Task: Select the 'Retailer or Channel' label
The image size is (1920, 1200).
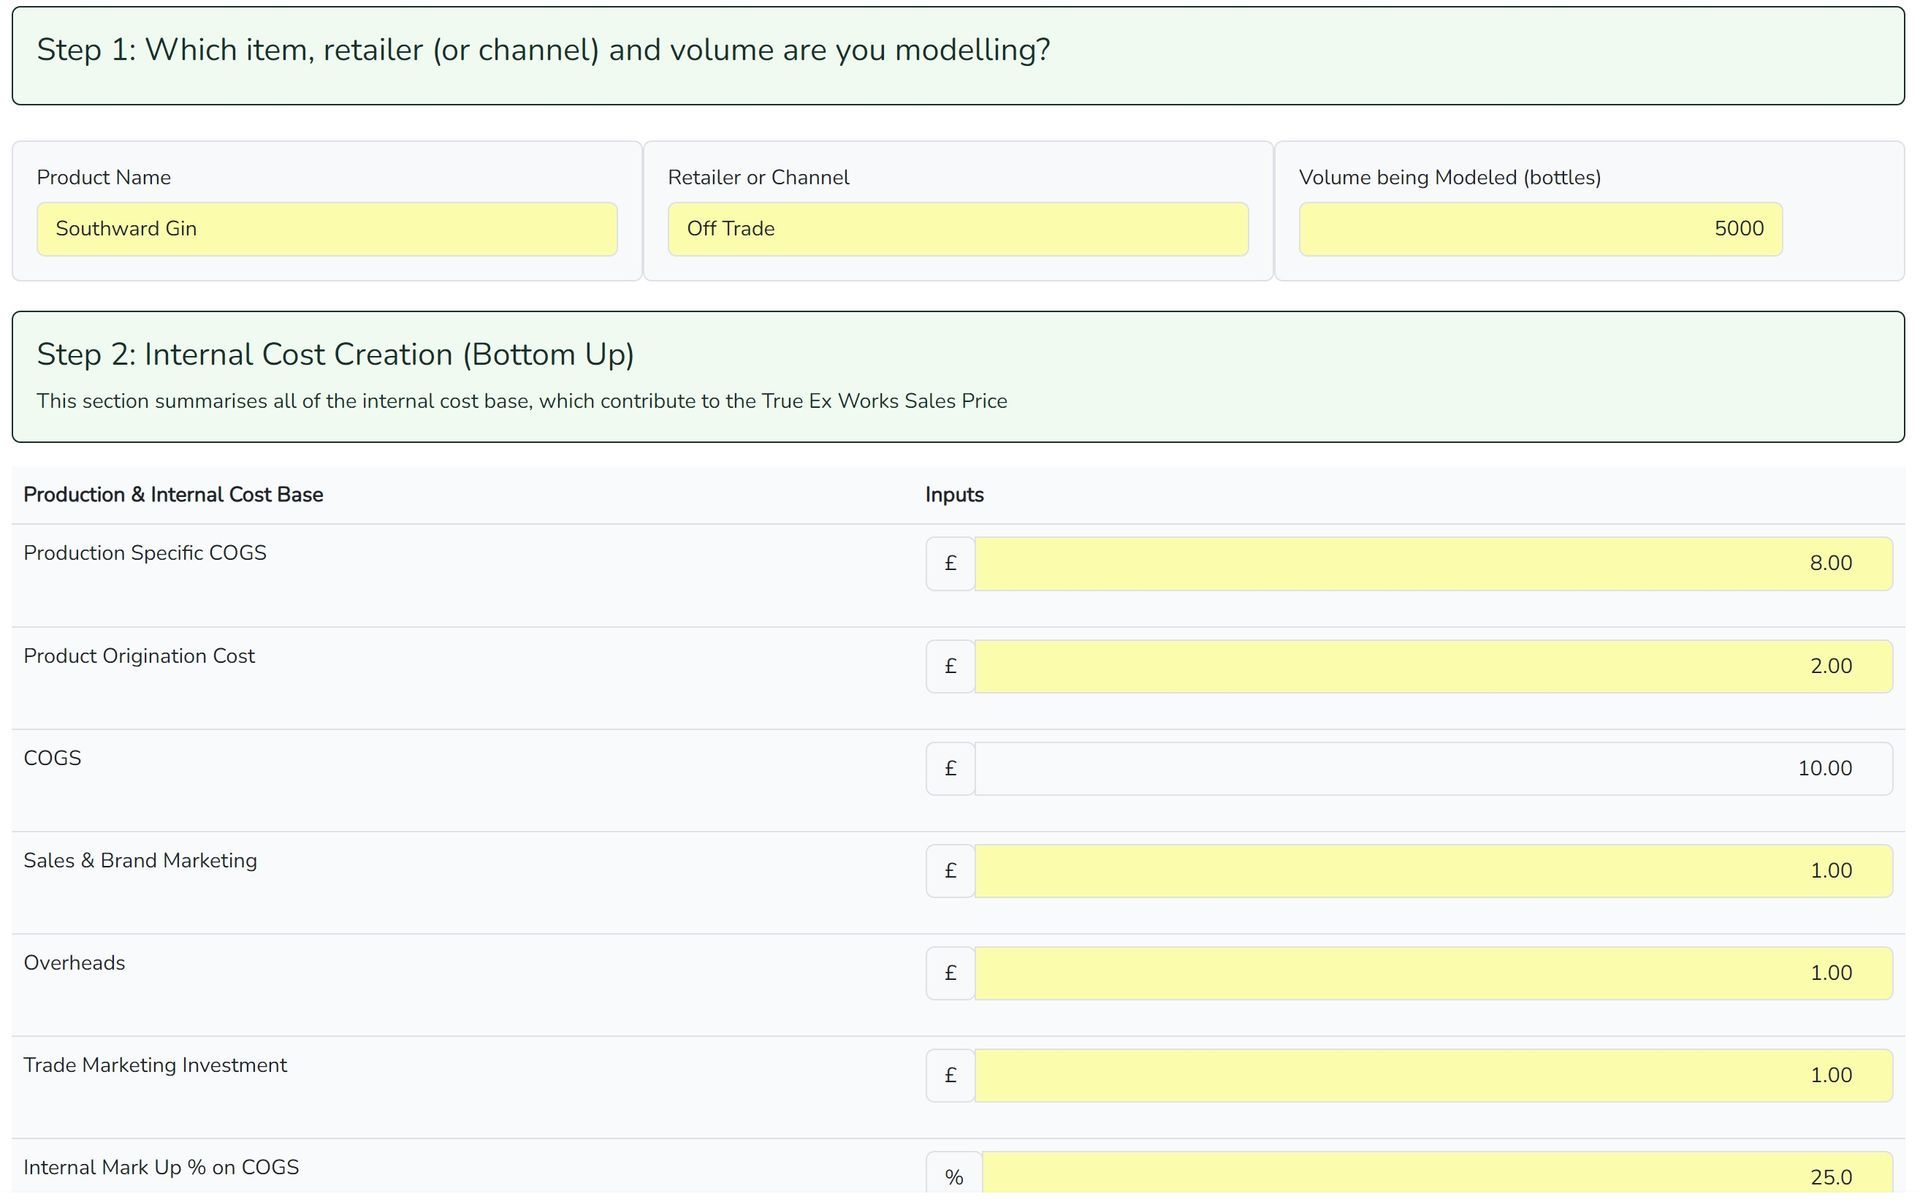Action: [759, 178]
